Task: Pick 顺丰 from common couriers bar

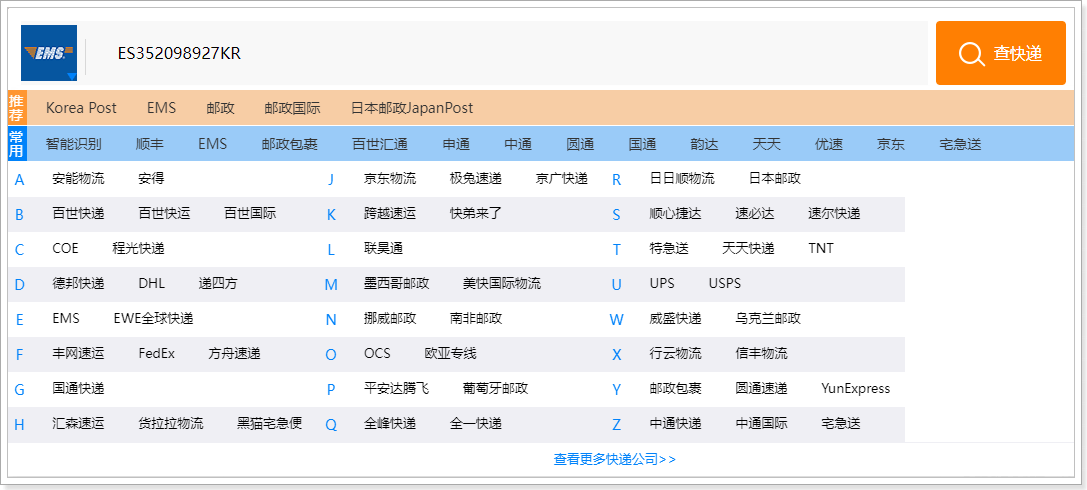Action: click(149, 144)
